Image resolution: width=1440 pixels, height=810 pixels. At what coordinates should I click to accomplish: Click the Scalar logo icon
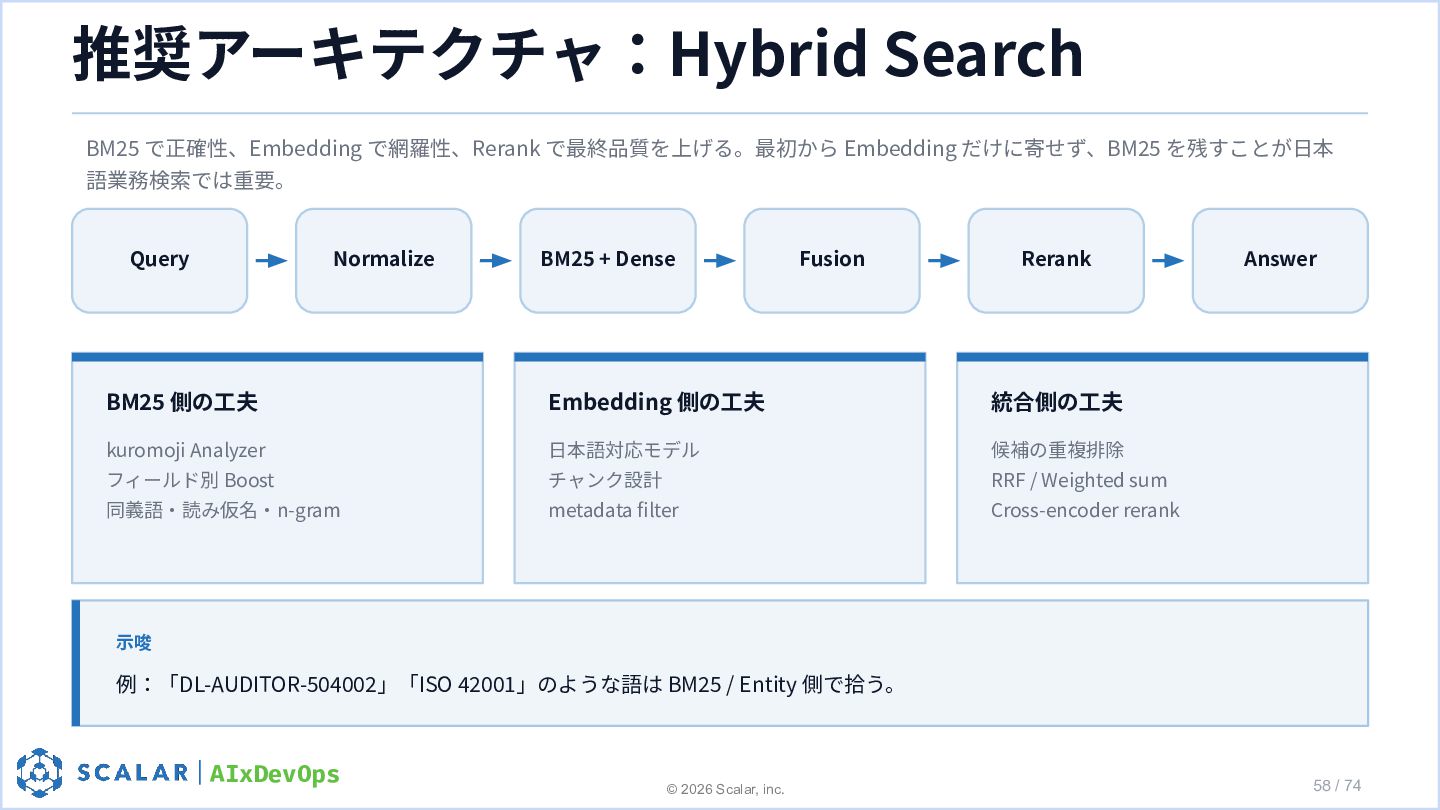[40, 772]
